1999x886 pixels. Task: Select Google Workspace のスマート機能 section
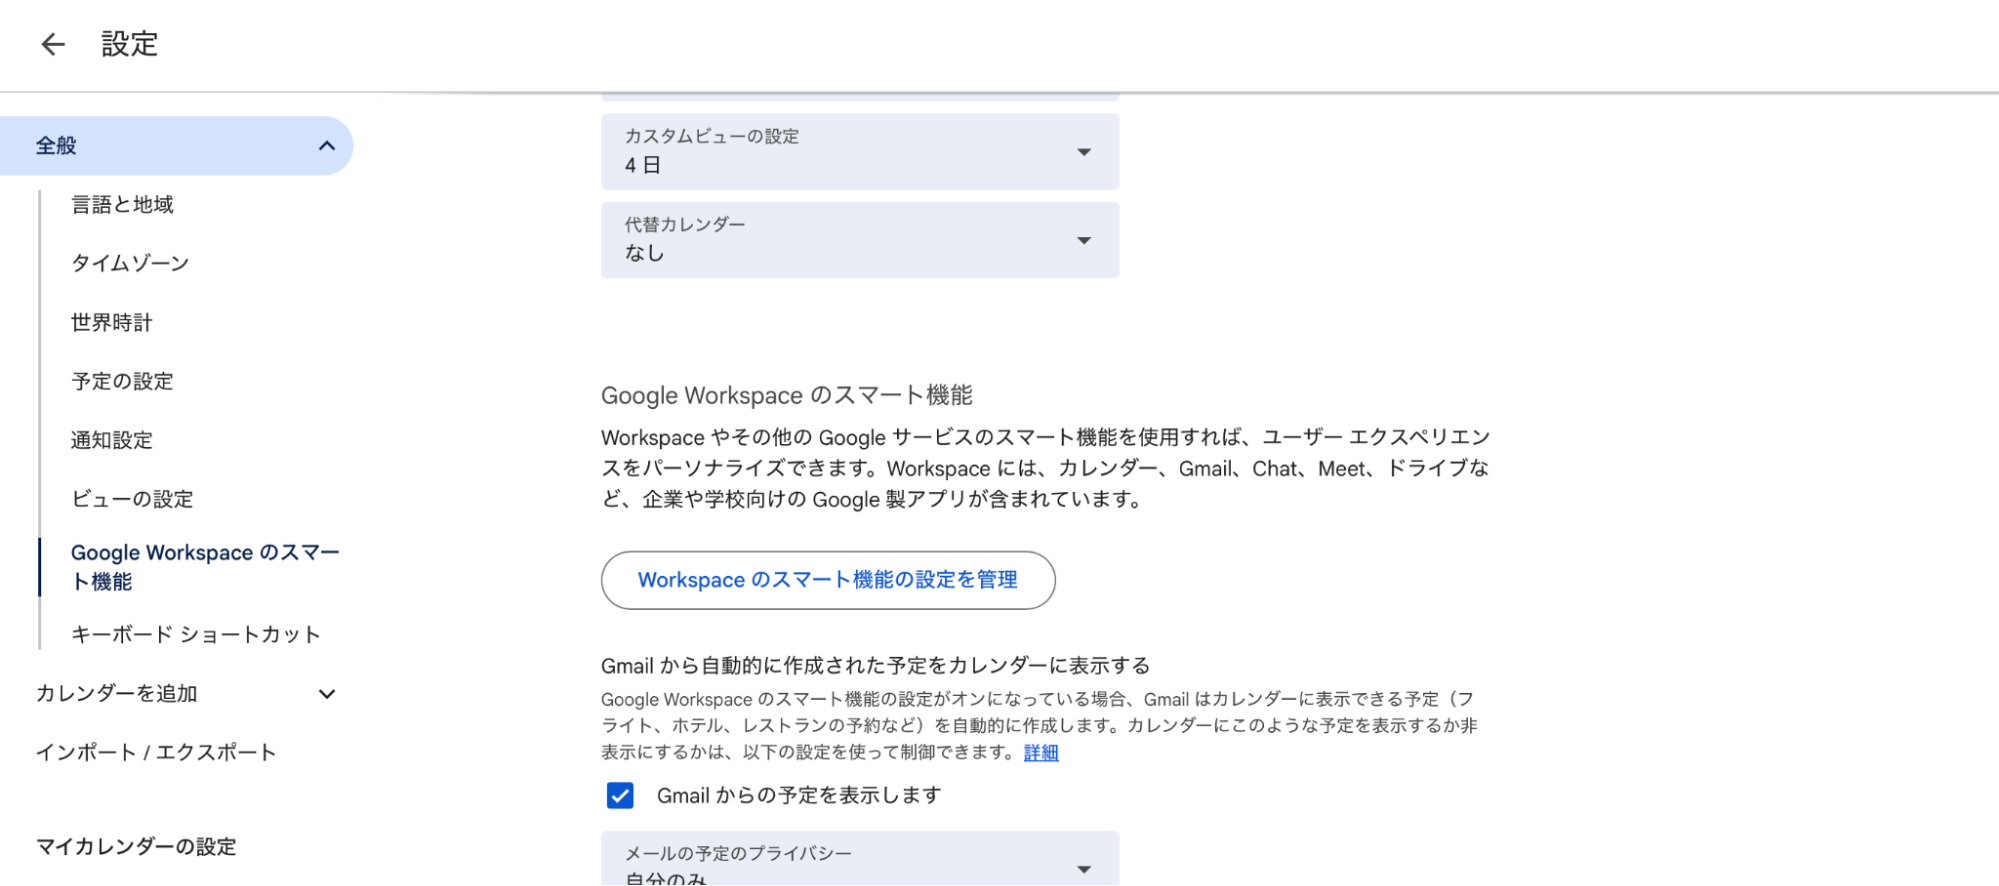[x=204, y=566]
